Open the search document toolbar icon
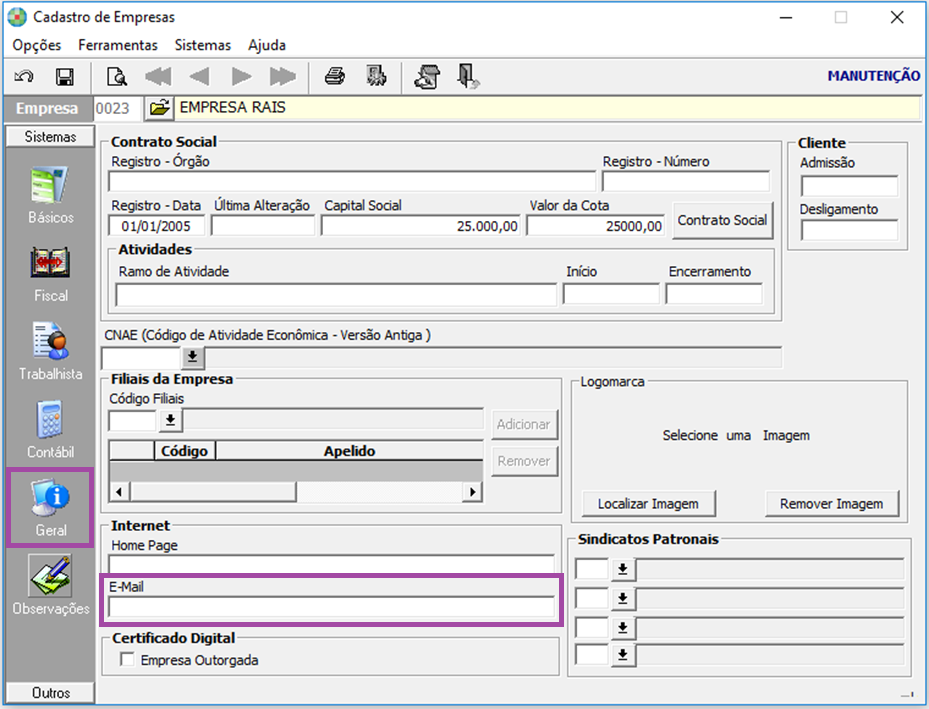 (x=117, y=77)
